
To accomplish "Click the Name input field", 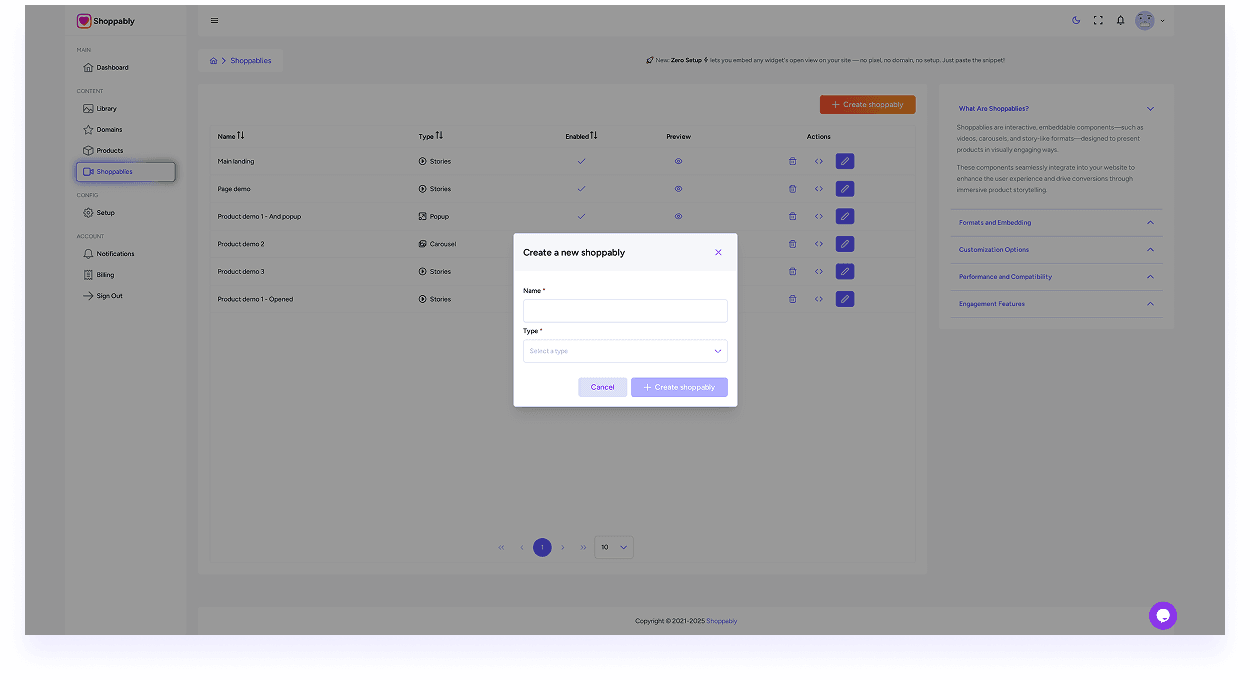I will (625, 311).
